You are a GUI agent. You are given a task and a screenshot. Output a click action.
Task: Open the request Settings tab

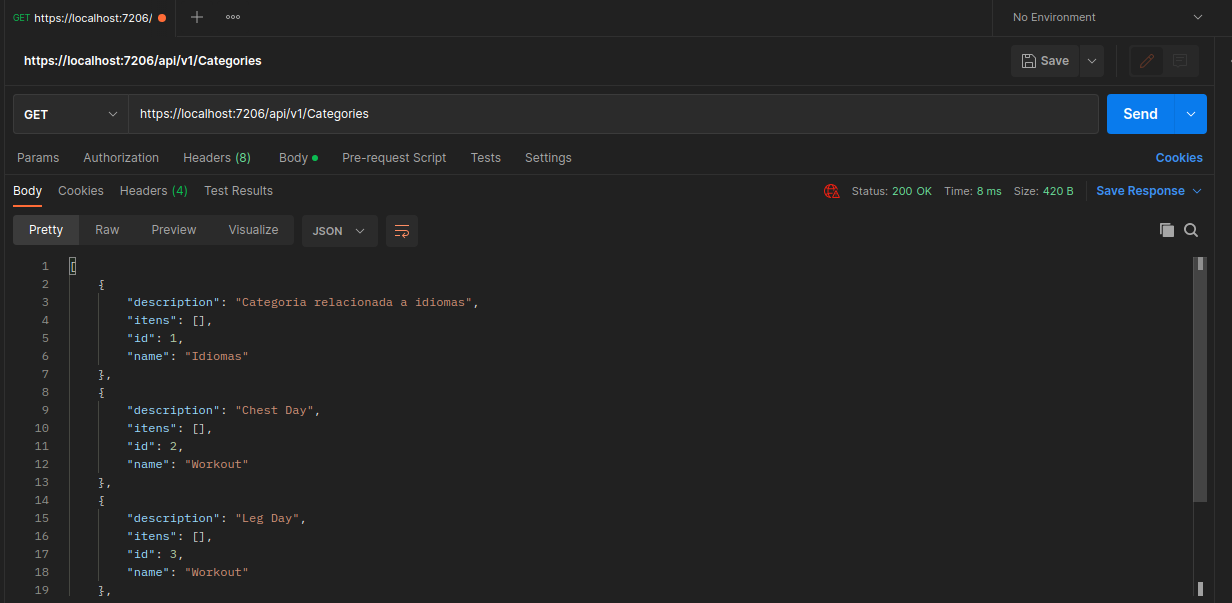[548, 158]
